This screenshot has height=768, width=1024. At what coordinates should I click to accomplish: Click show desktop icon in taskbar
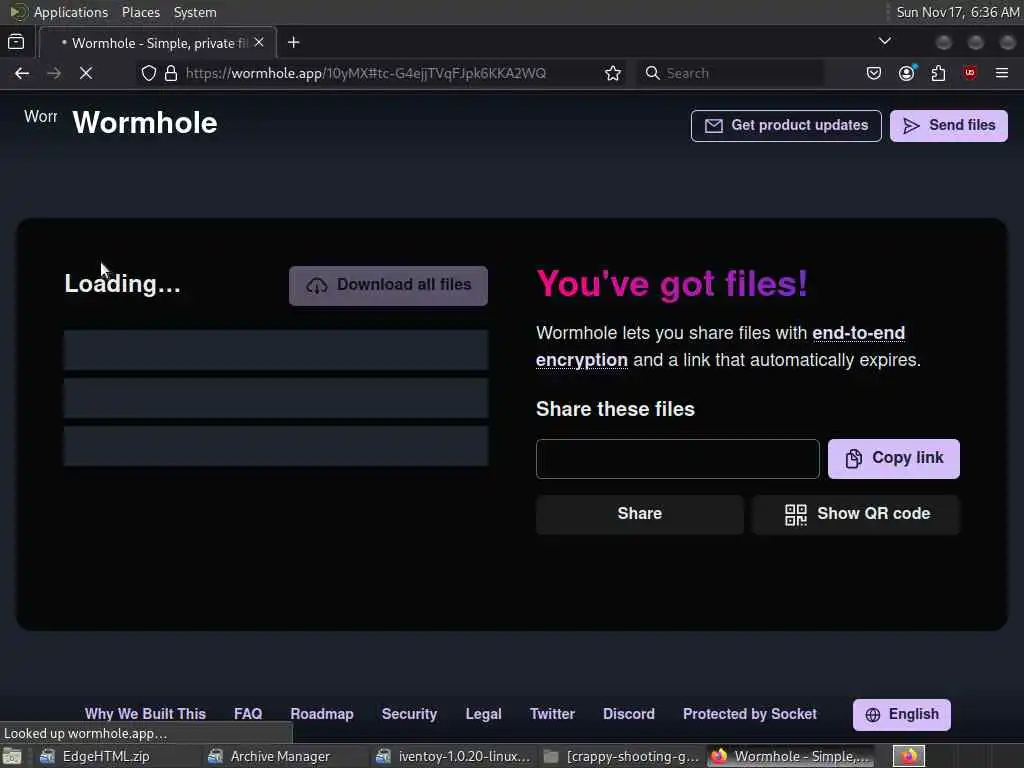tap(12, 756)
